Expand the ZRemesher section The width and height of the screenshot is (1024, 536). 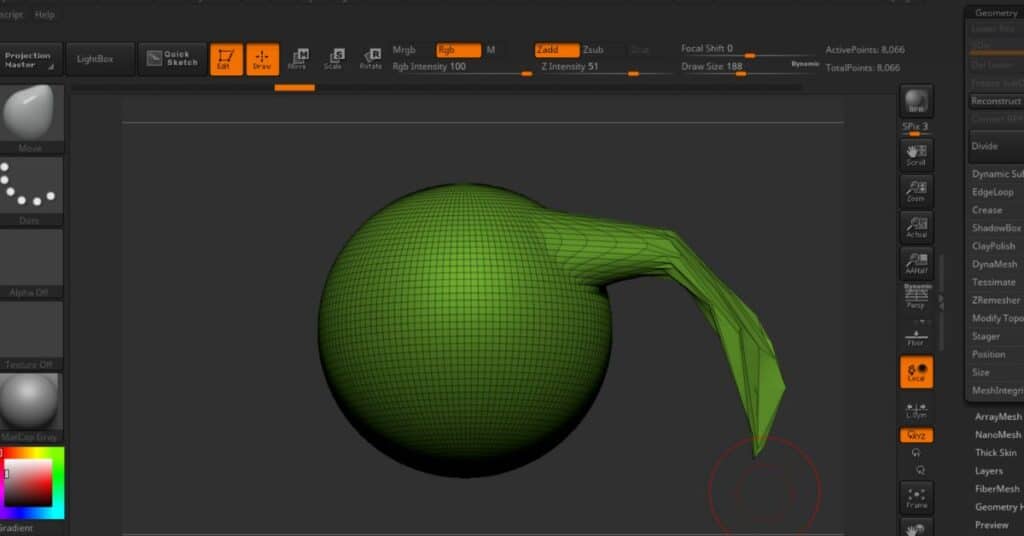pyautogui.click(x=995, y=300)
